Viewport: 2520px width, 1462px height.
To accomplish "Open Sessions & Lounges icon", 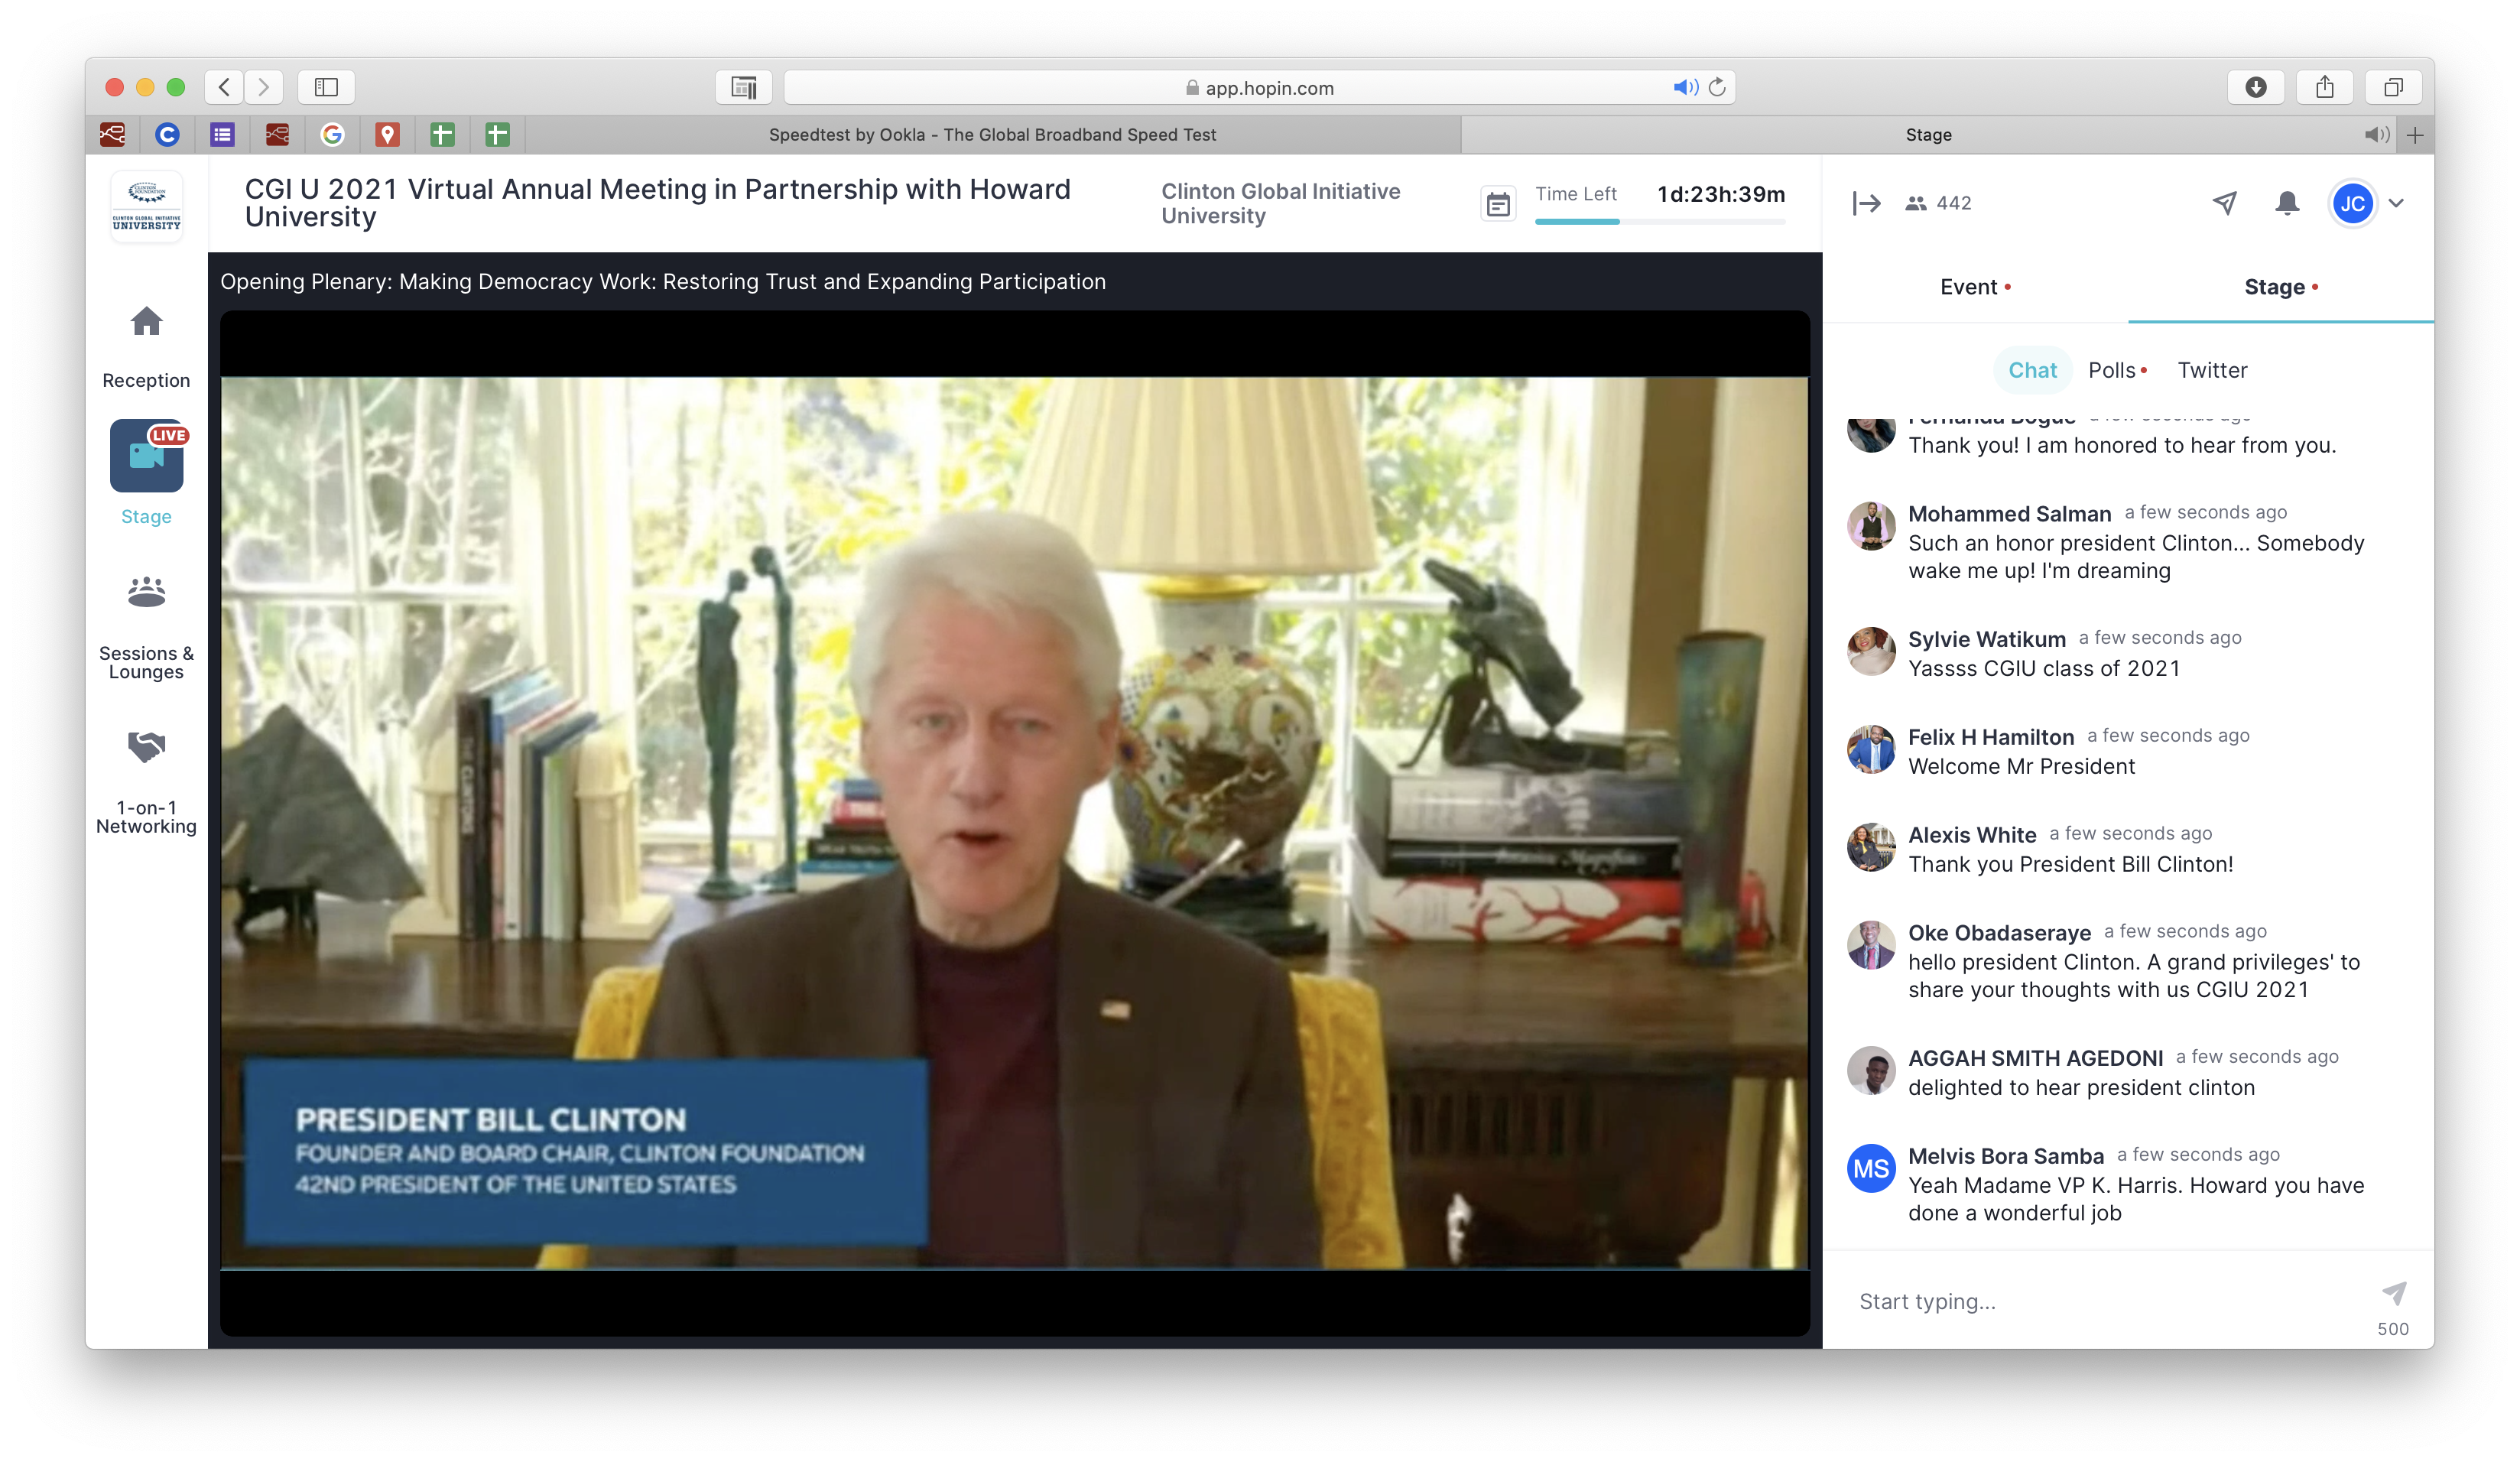I will 146,592.
